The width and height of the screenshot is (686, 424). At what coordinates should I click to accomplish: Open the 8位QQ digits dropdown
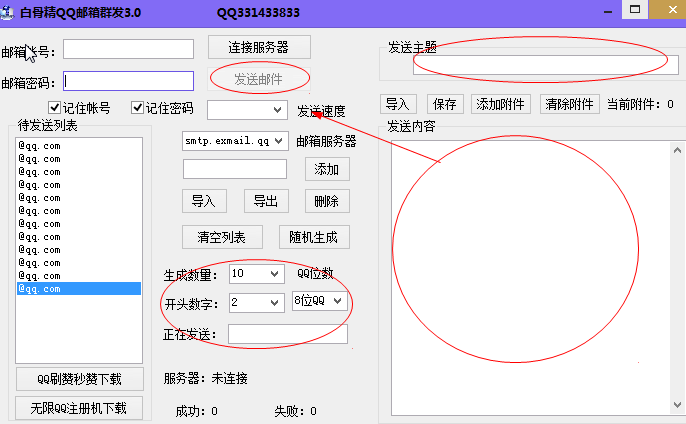click(319, 301)
